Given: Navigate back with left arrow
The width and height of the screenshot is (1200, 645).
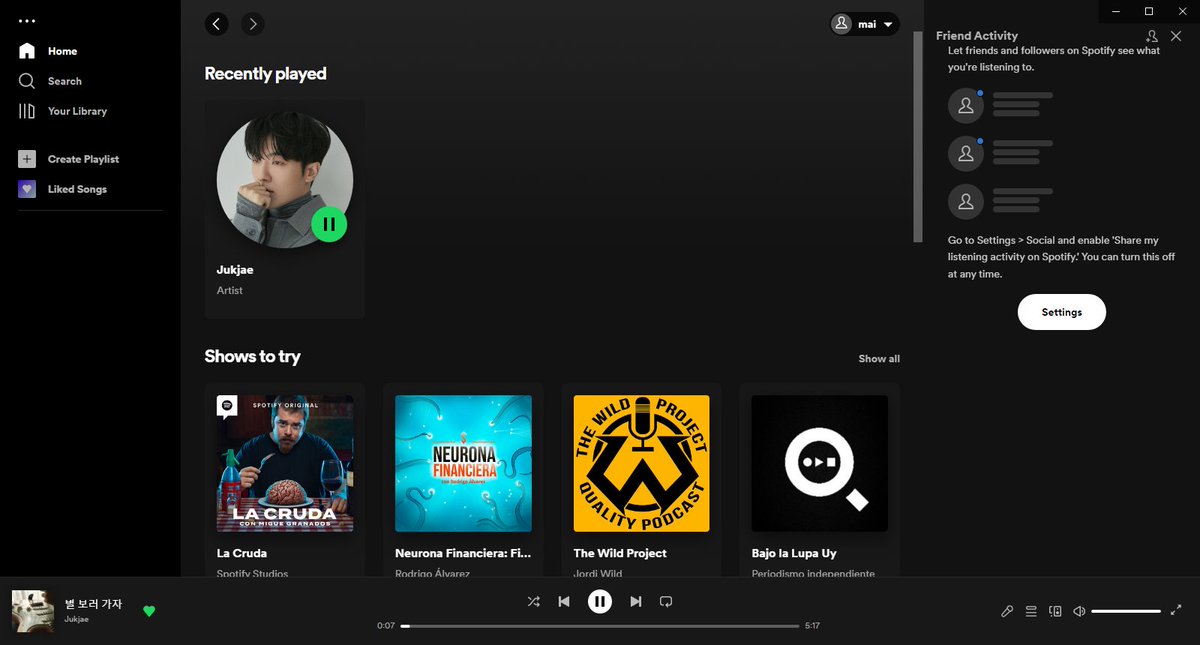Looking at the screenshot, I should (217, 24).
